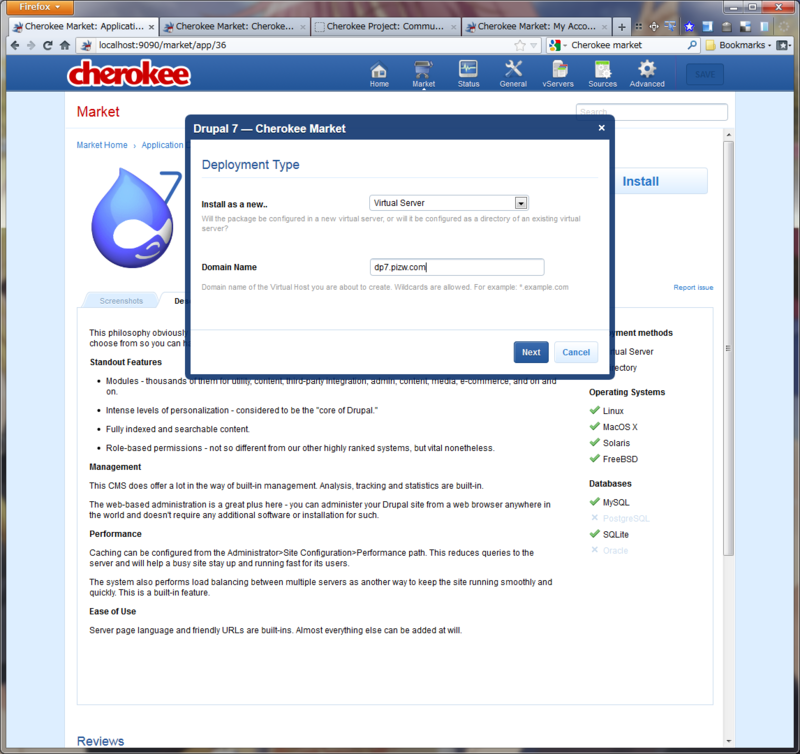Click the Next button

[531, 352]
